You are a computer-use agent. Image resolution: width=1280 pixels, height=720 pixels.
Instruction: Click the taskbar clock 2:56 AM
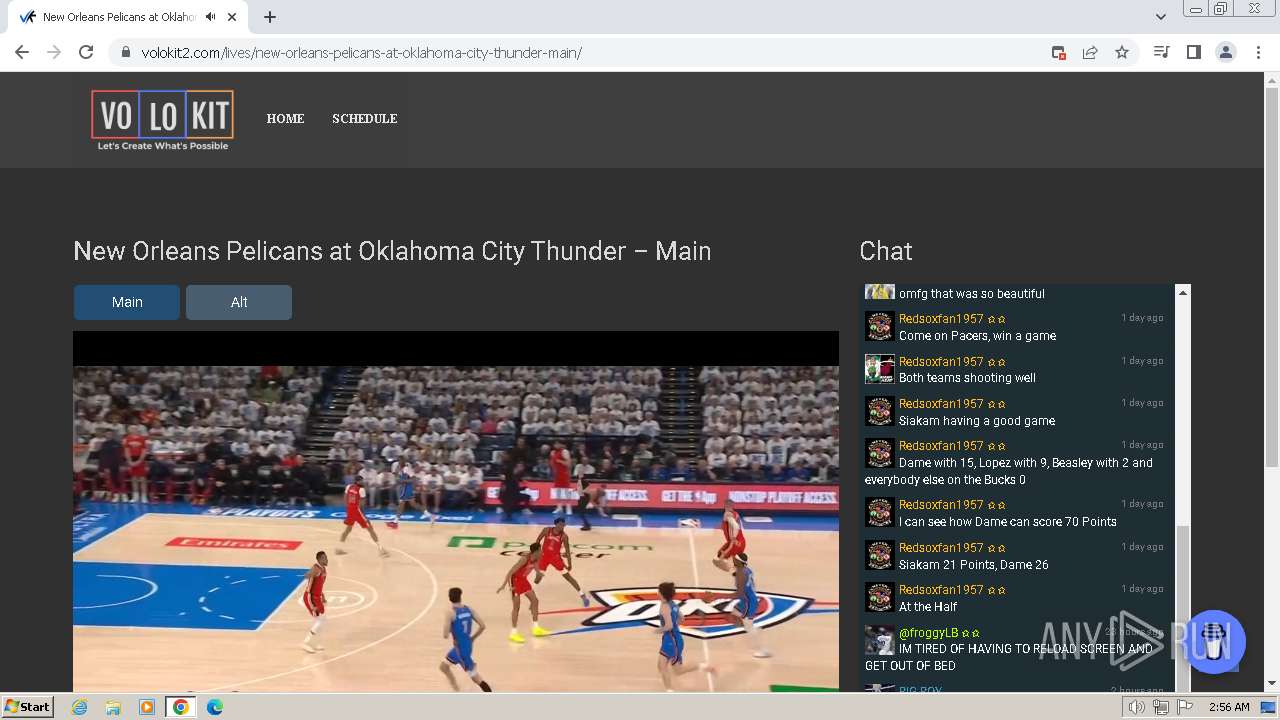click(x=1229, y=707)
